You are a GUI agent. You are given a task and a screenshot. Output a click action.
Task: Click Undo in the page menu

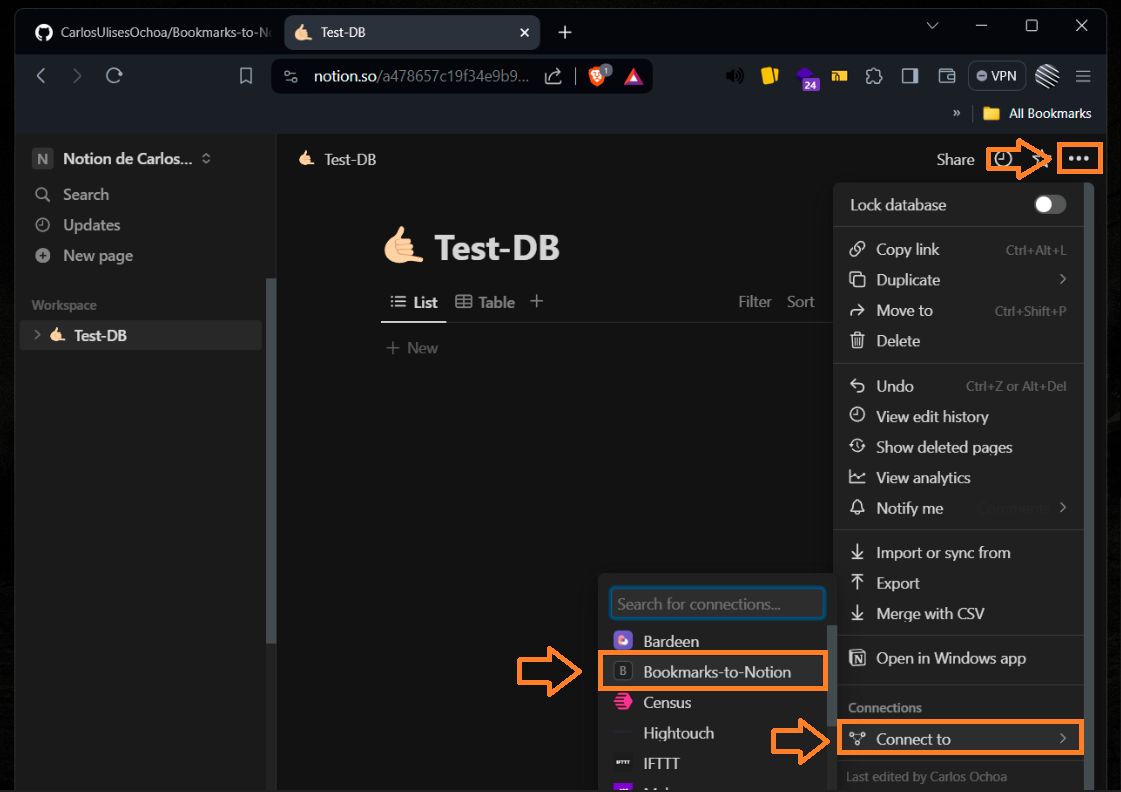point(958,386)
